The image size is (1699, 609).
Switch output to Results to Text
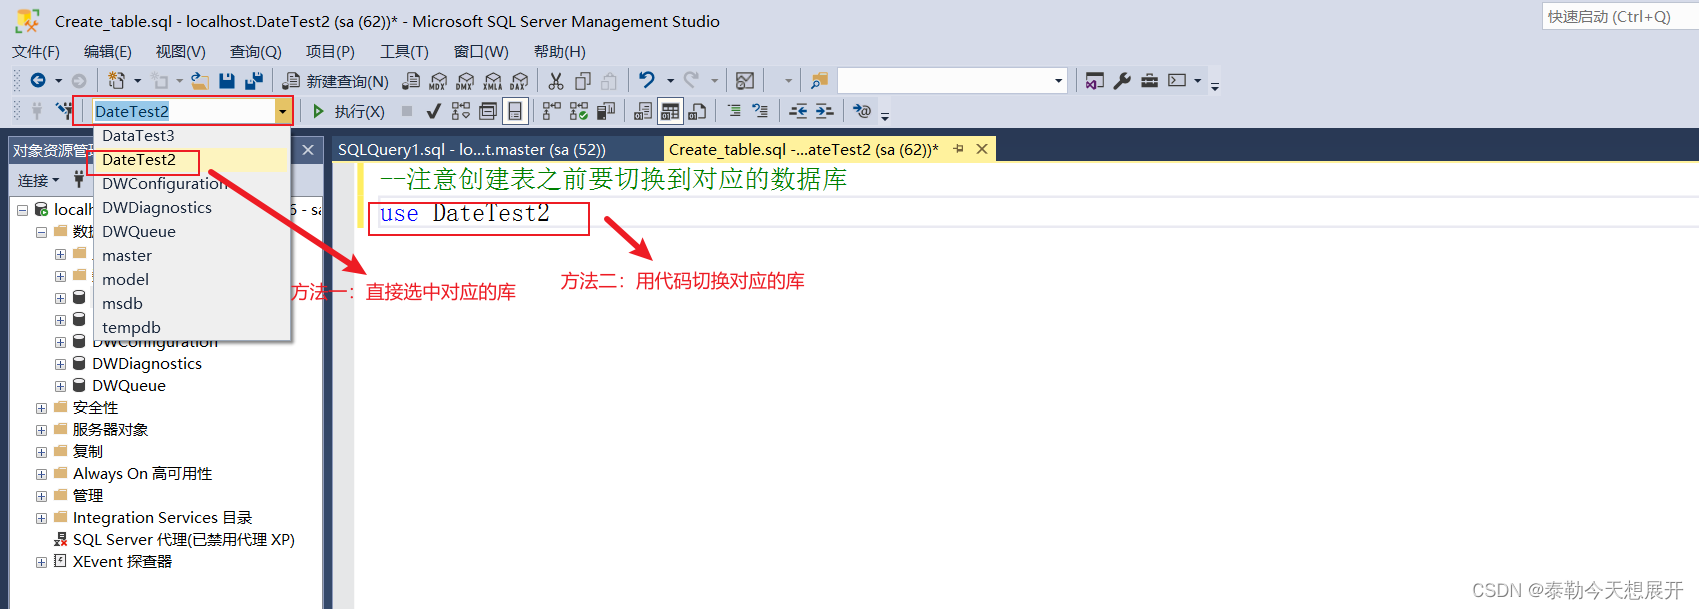(x=643, y=111)
